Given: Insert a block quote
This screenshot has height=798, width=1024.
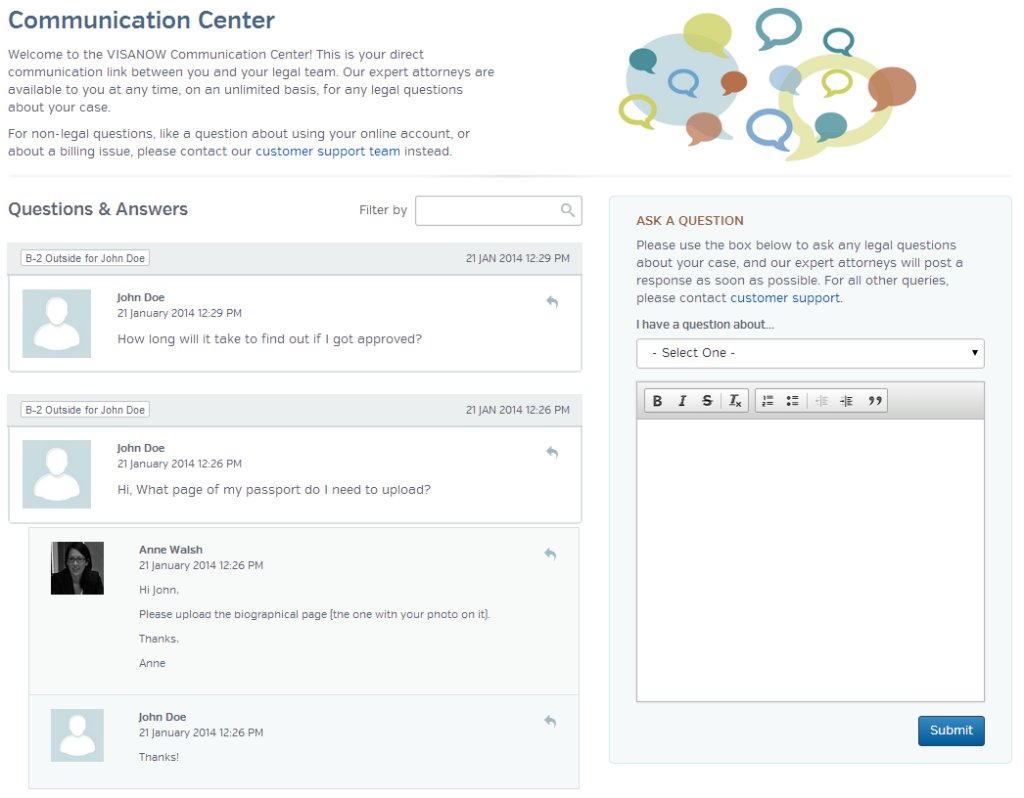Looking at the screenshot, I should (874, 401).
